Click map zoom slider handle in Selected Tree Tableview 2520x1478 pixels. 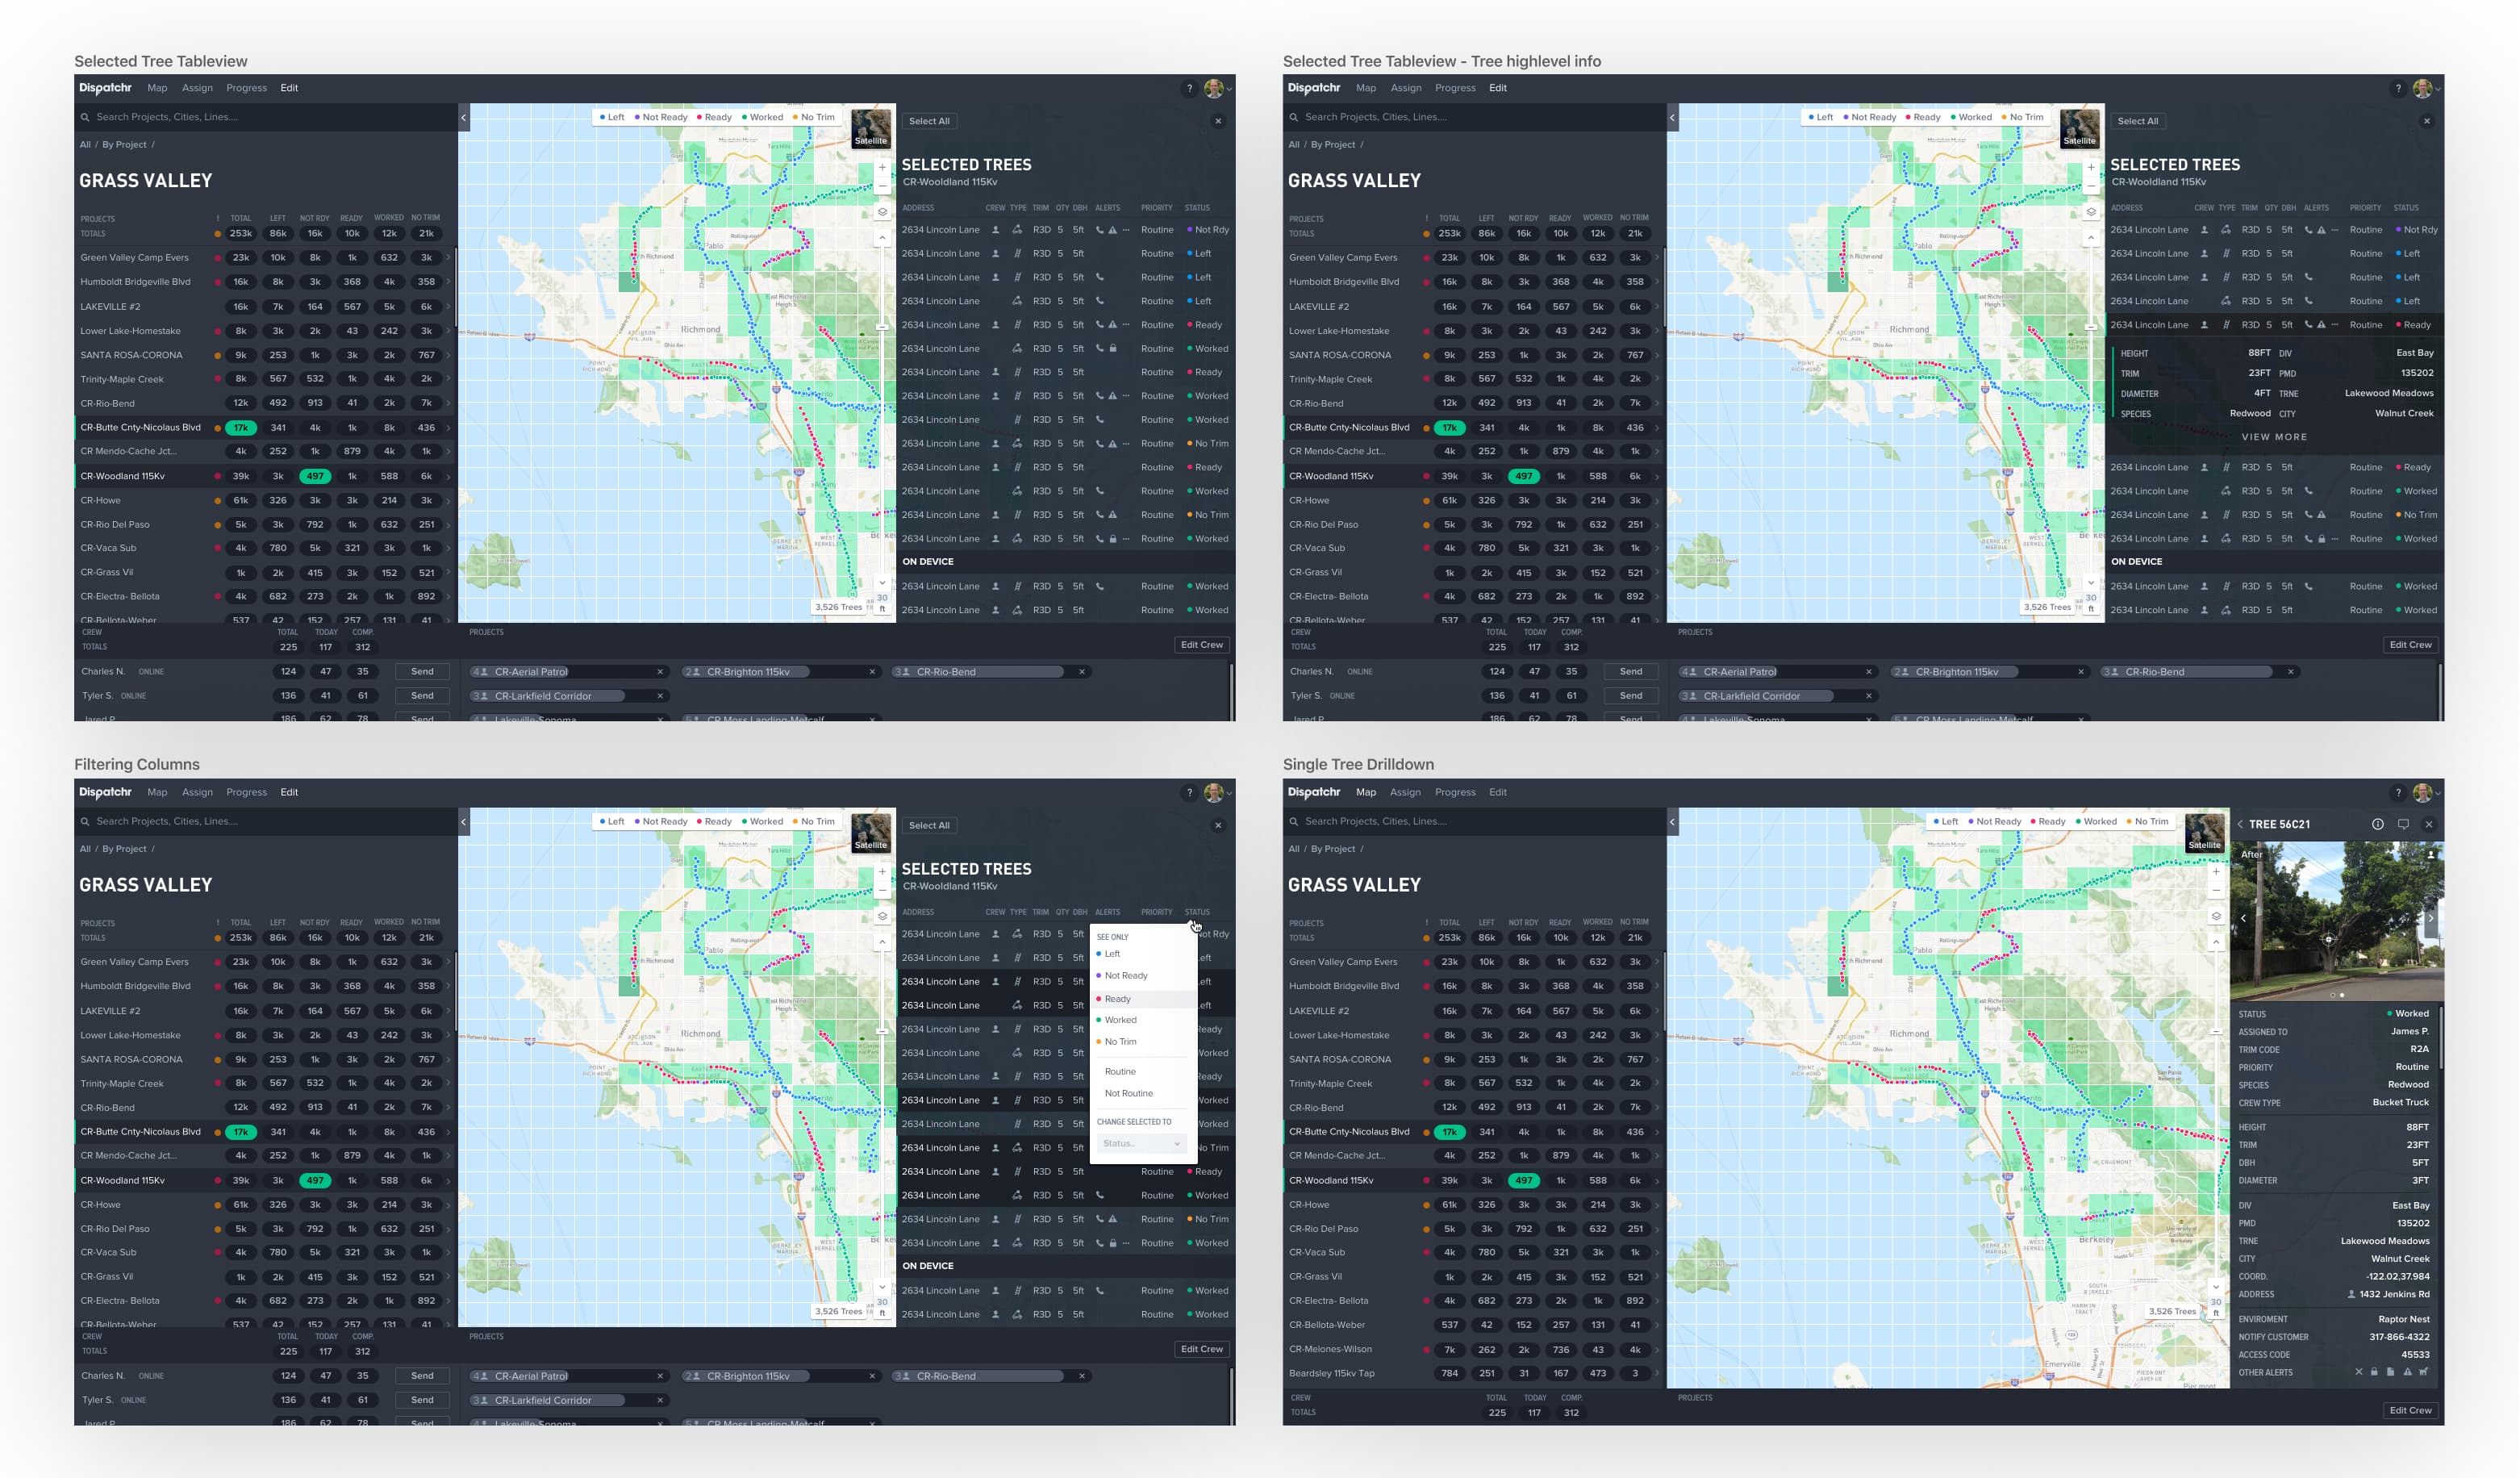pyautogui.click(x=882, y=327)
